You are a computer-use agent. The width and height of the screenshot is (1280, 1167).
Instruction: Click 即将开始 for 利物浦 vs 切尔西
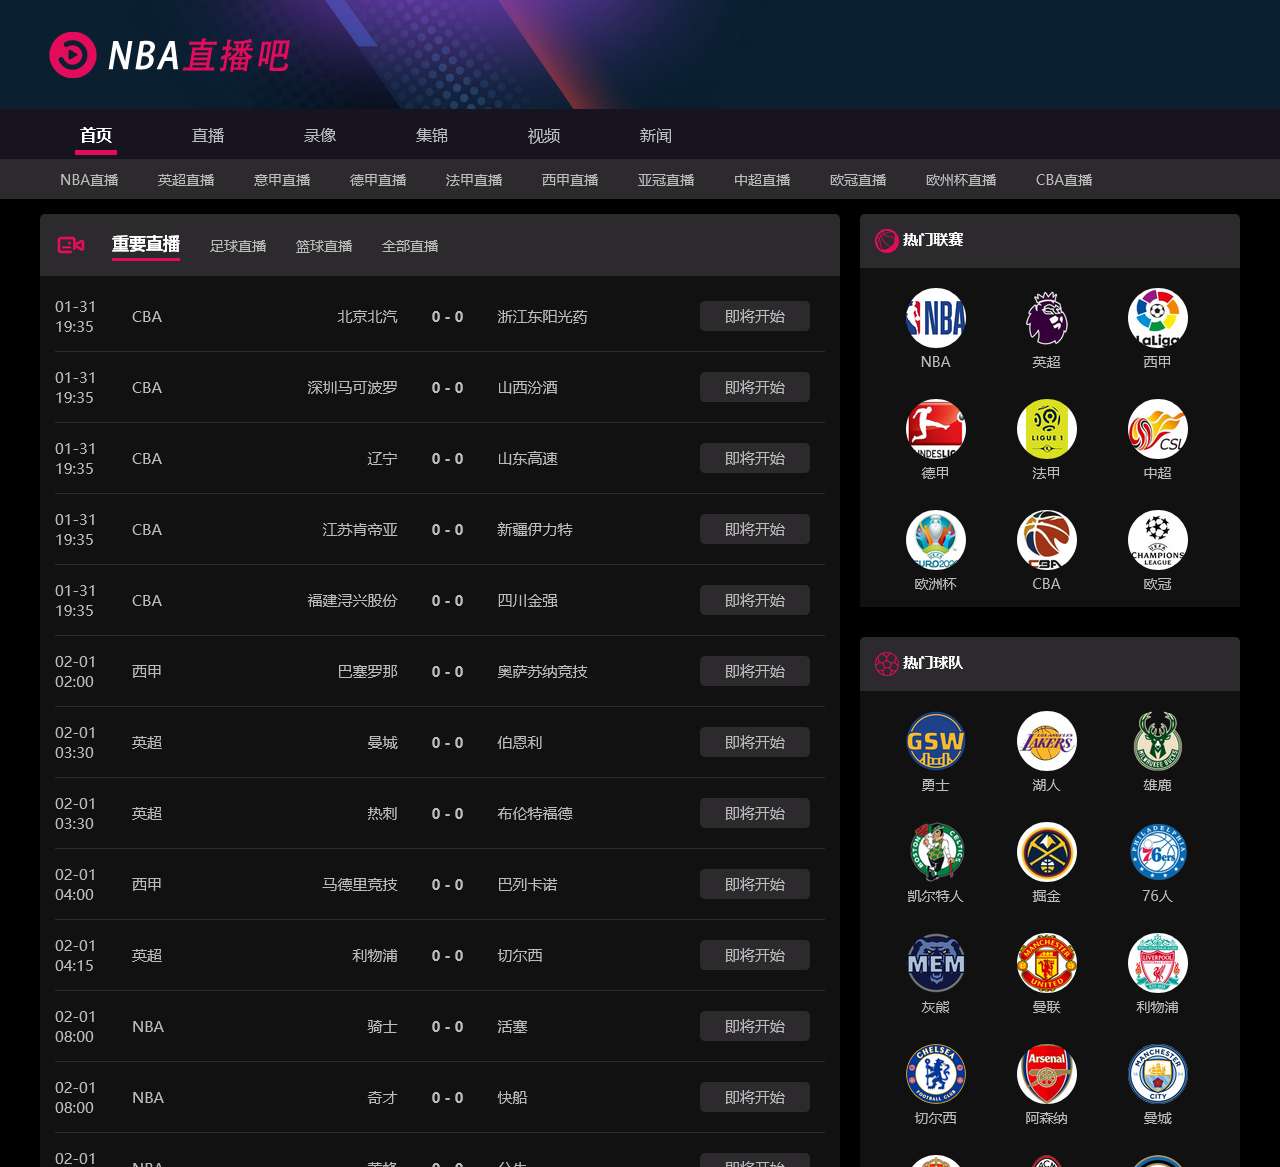[755, 955]
